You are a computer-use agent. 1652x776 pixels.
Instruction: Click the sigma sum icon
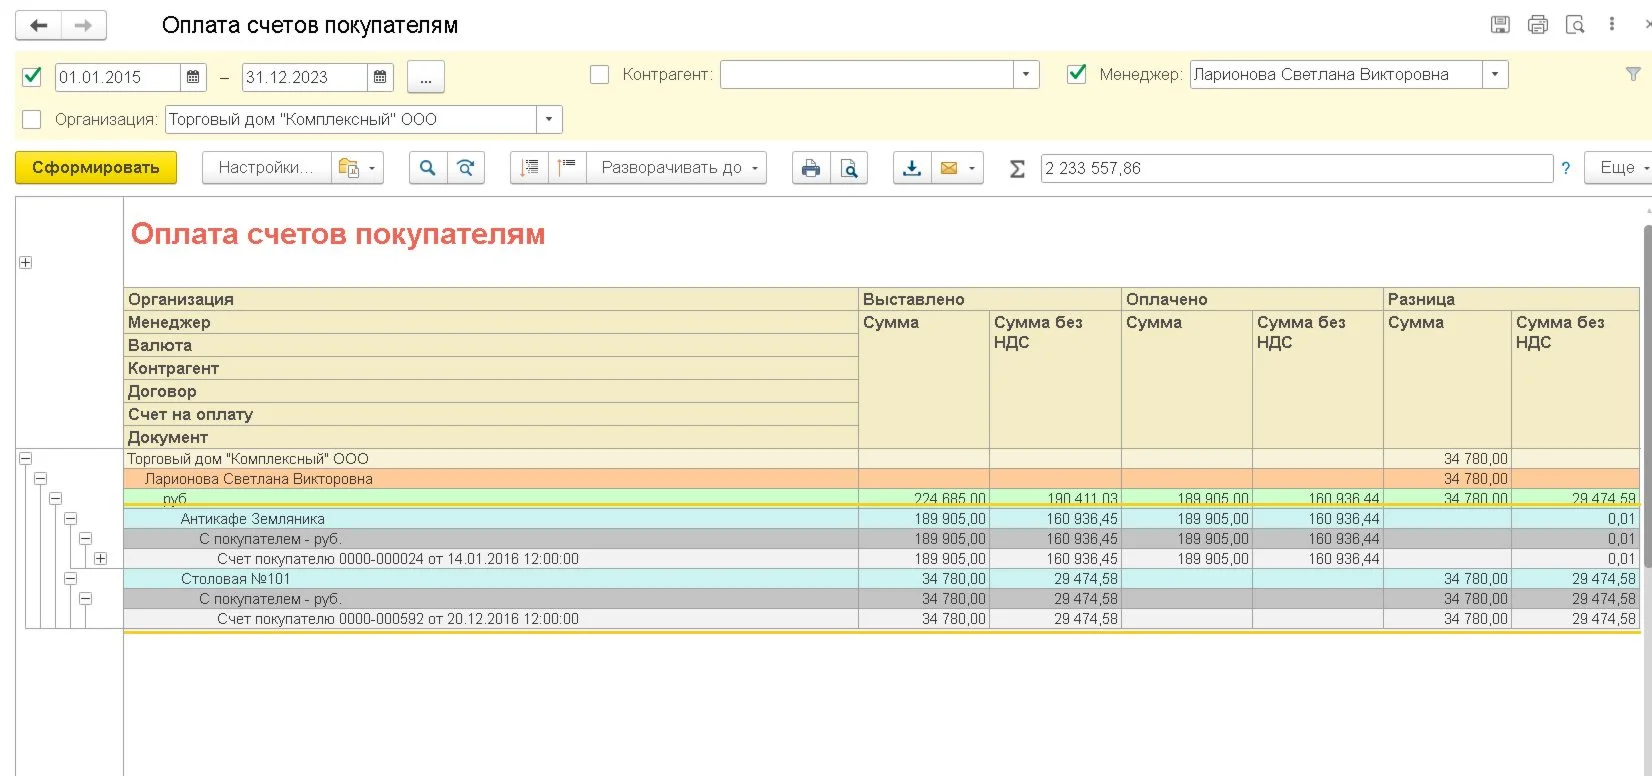pos(1017,169)
